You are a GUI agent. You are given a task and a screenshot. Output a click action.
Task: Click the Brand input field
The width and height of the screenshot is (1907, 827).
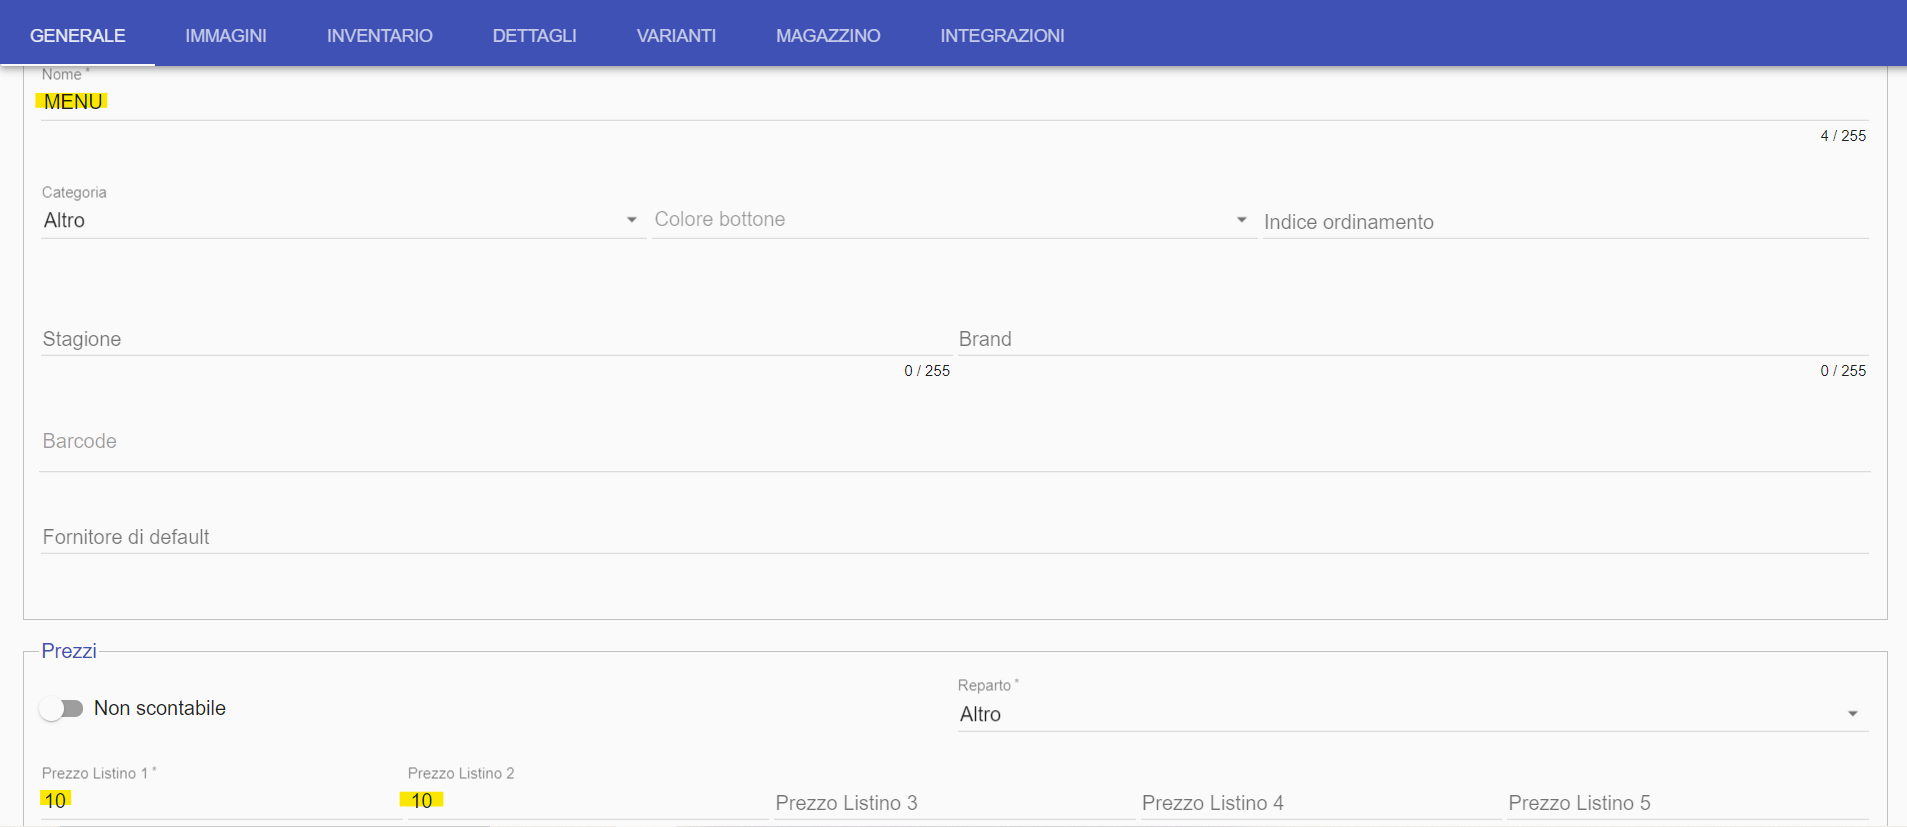pyautogui.click(x=1412, y=339)
